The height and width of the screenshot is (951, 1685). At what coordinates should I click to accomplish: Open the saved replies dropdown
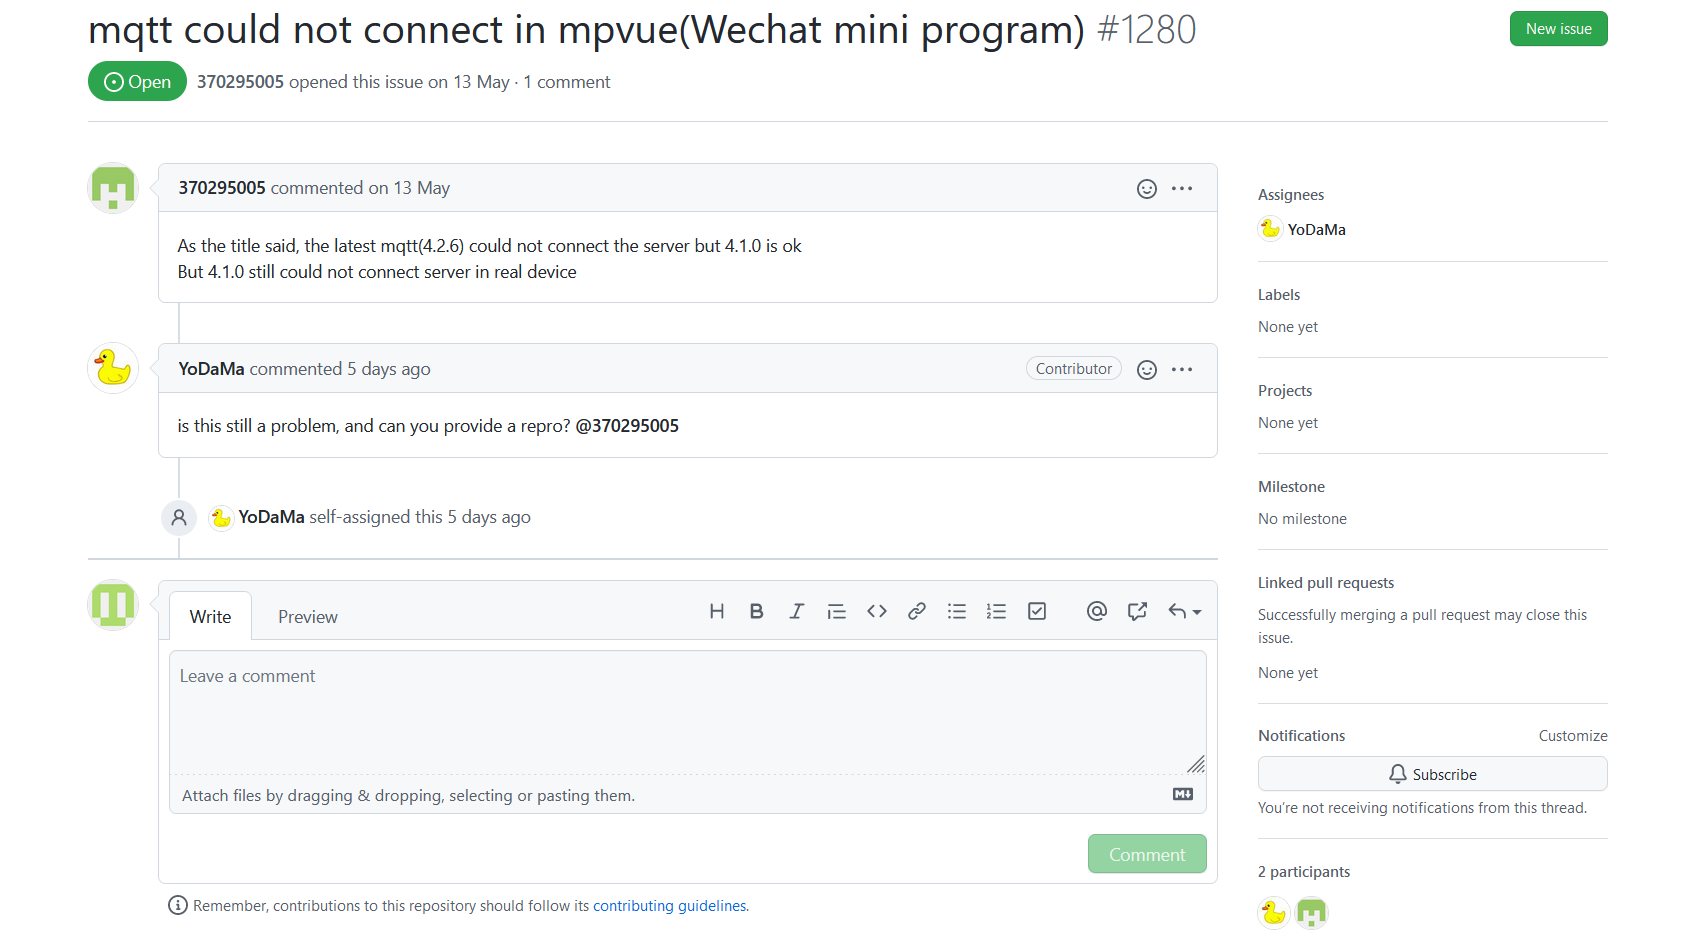1184,611
